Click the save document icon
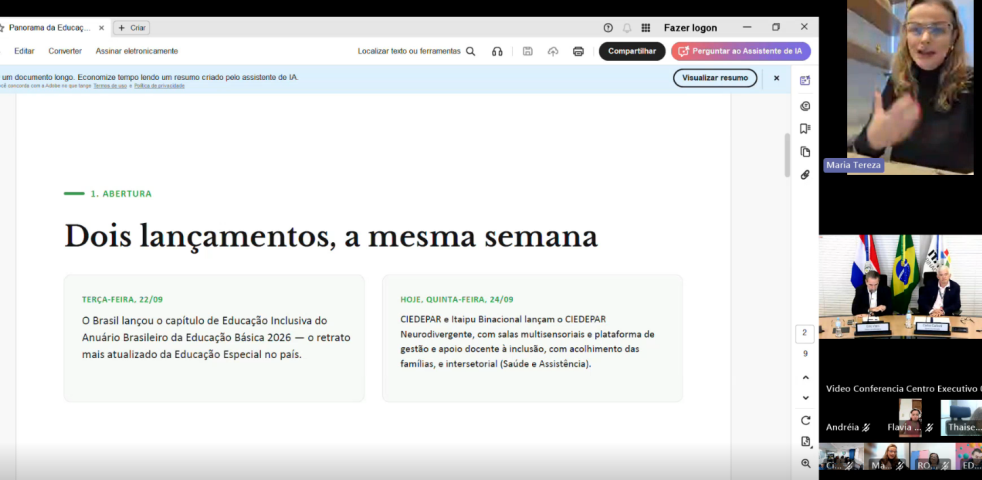Image resolution: width=982 pixels, height=480 pixels. point(527,51)
